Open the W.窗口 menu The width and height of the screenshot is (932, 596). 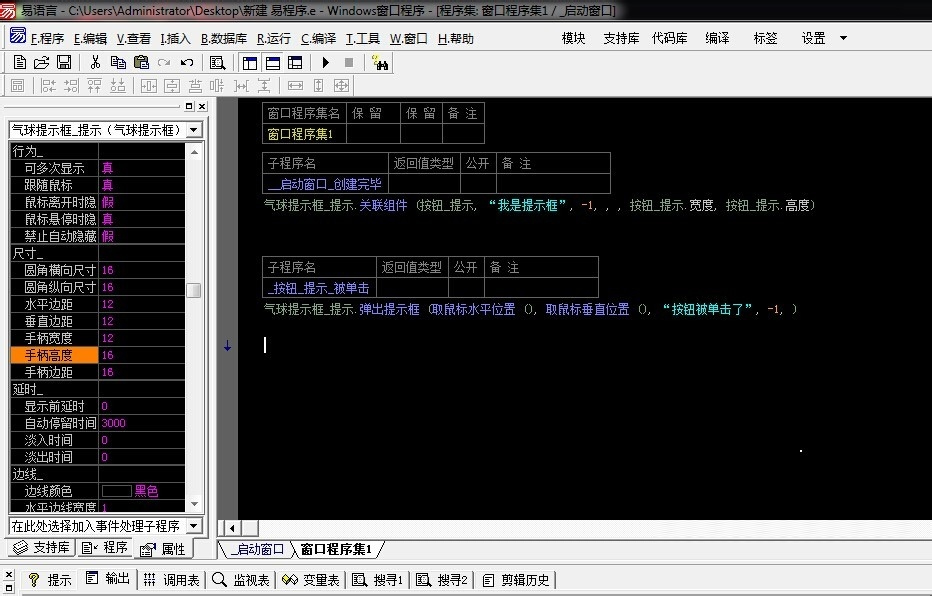[x=408, y=39]
